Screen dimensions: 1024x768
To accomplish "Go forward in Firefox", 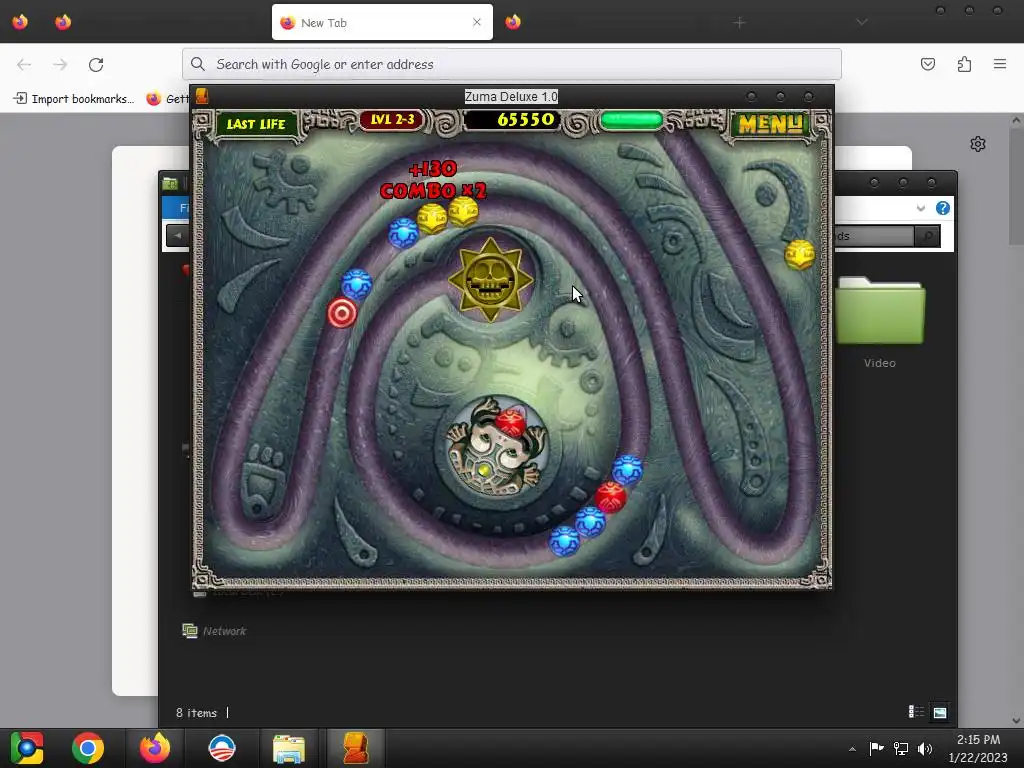I will (x=60, y=64).
